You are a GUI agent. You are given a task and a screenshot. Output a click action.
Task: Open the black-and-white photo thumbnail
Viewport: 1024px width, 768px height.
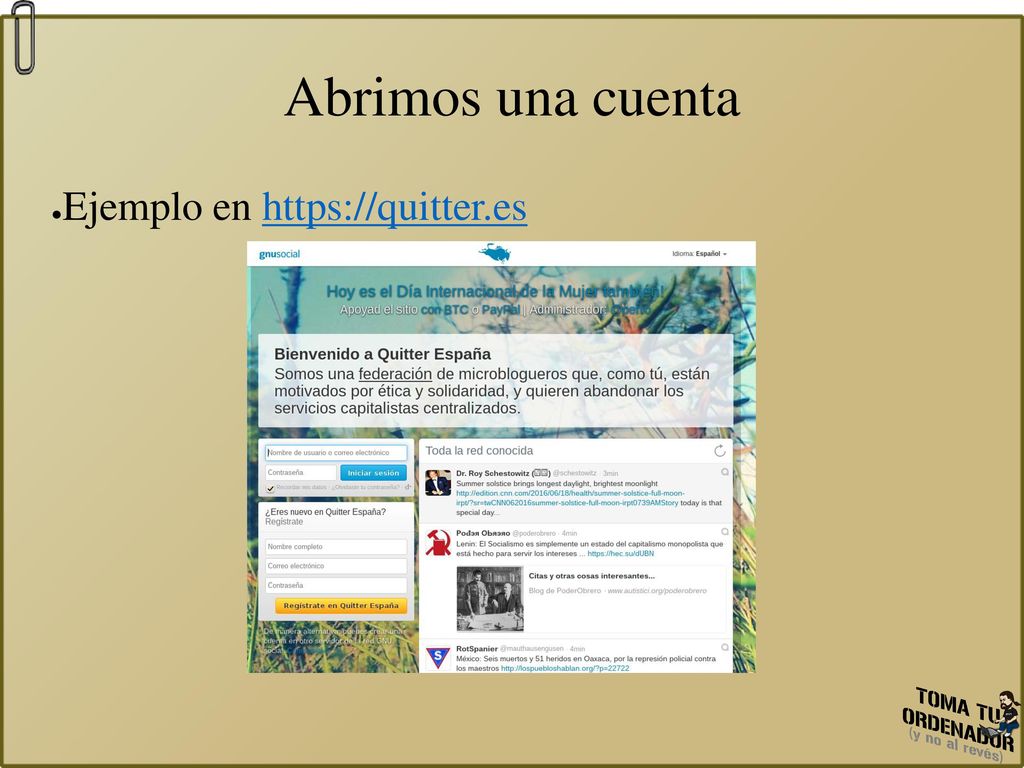pyautogui.click(x=490, y=599)
